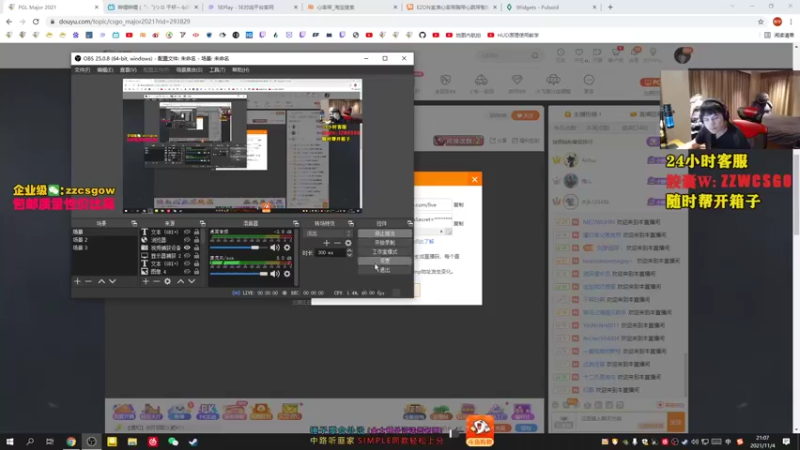
Task: Mute the desktop audio speaker icon
Action: pos(274,247)
